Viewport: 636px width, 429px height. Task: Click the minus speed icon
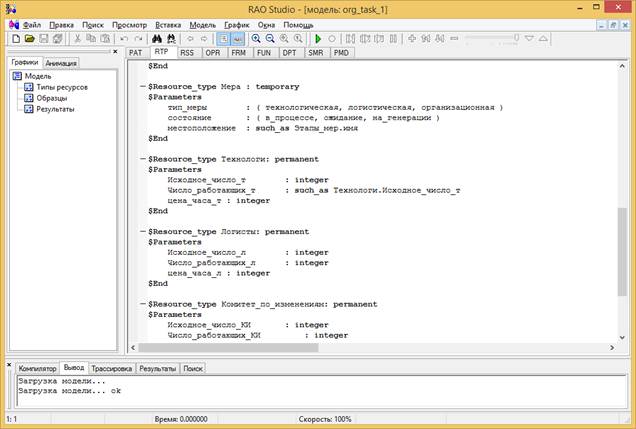(x=454, y=39)
